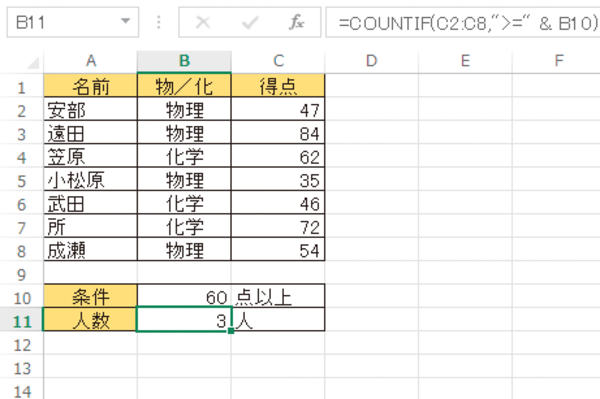Select cell with 点以上 text
Screen dimensions: 600x399
click(278, 296)
